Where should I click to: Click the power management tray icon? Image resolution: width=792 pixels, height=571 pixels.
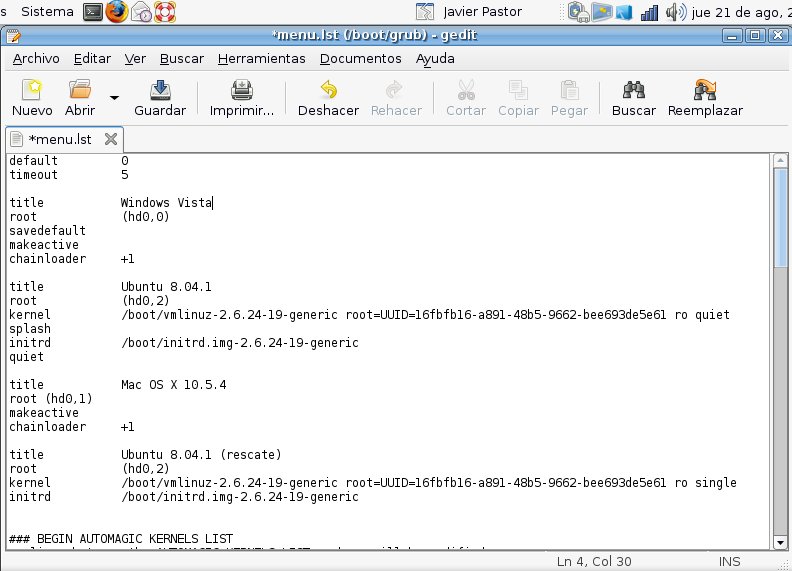578,12
